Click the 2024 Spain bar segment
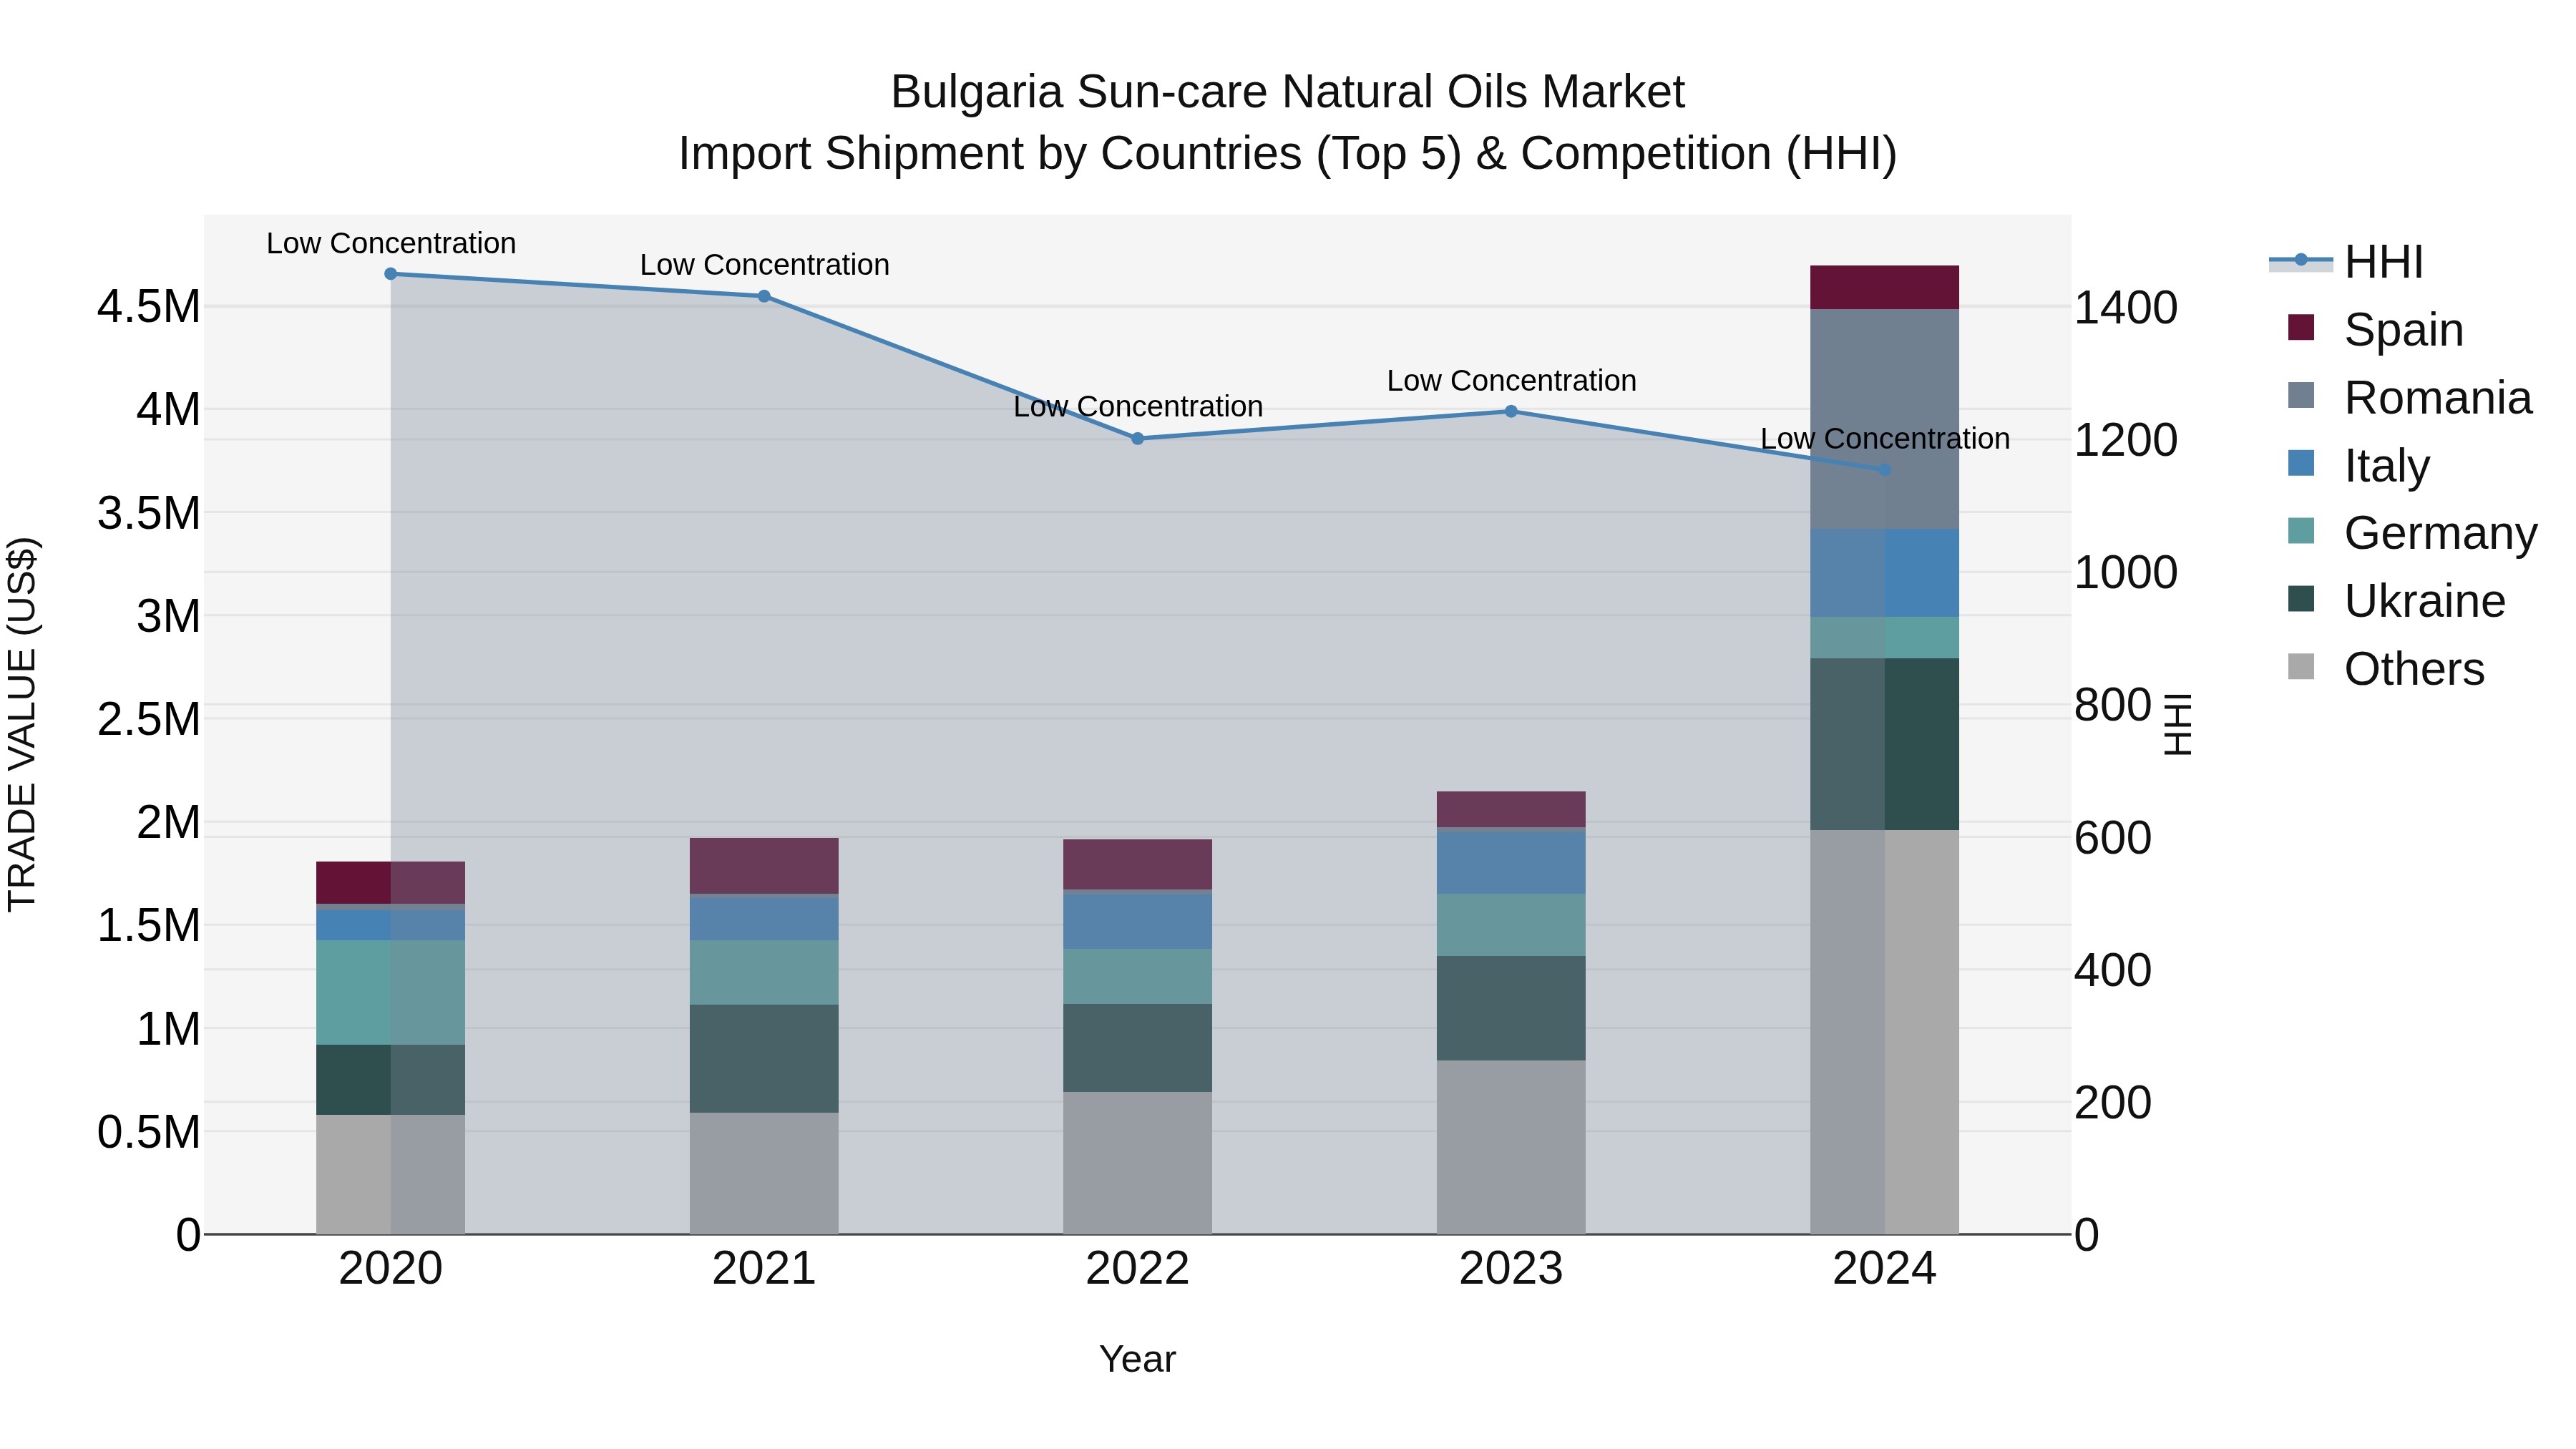The width and height of the screenshot is (2576, 1449). (x=1885, y=288)
